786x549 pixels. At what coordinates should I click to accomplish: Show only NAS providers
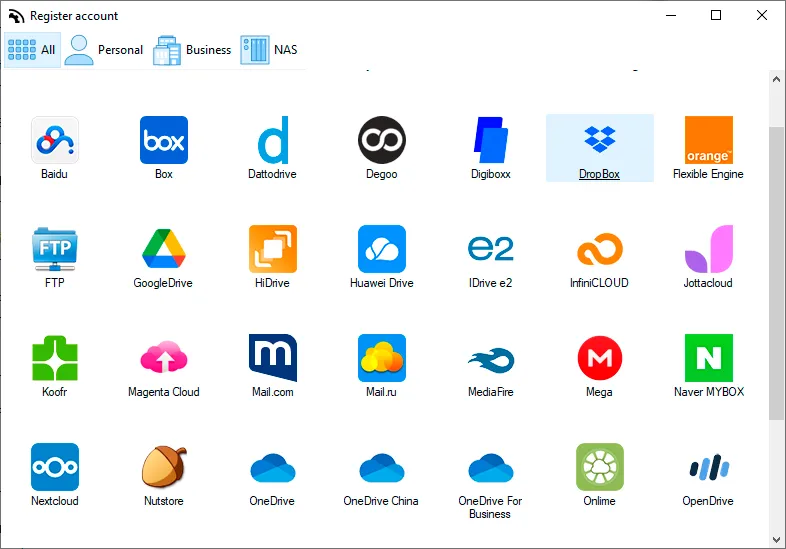(269, 50)
